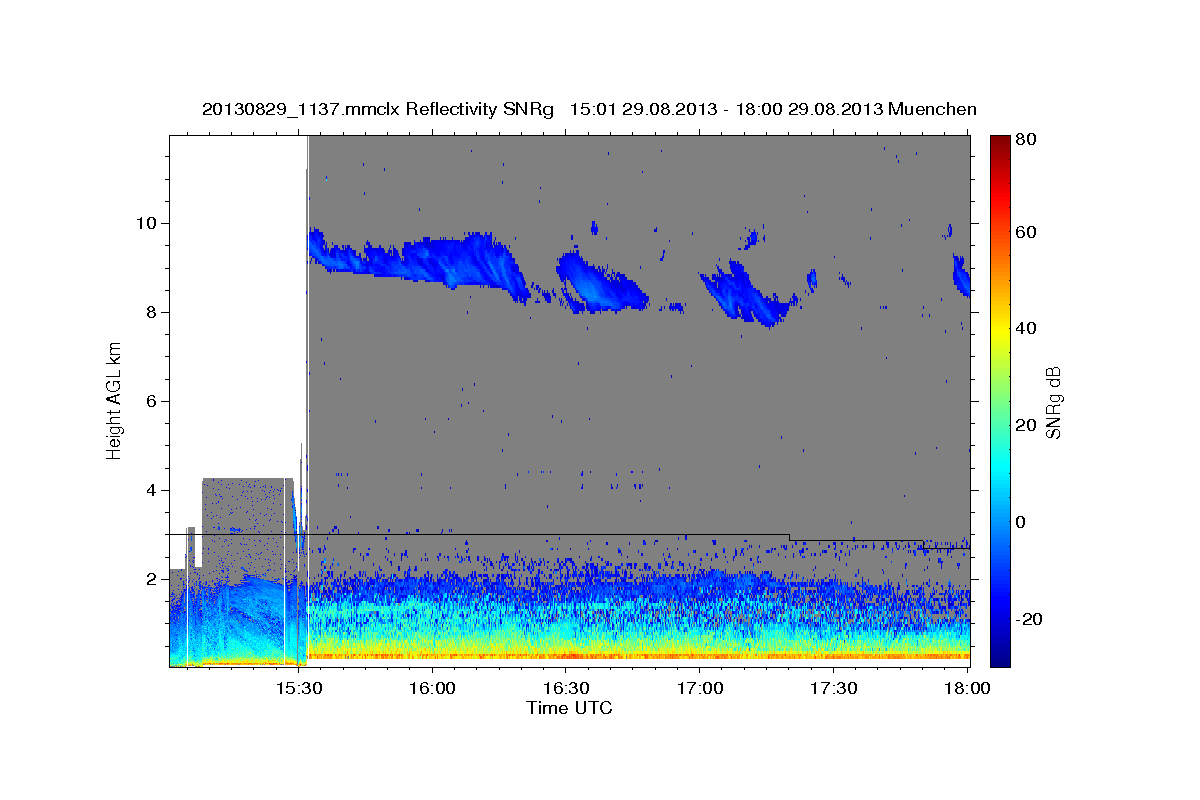
Task: Click the plot title starting with 20130829_1137.mmclx
Action: (589, 109)
